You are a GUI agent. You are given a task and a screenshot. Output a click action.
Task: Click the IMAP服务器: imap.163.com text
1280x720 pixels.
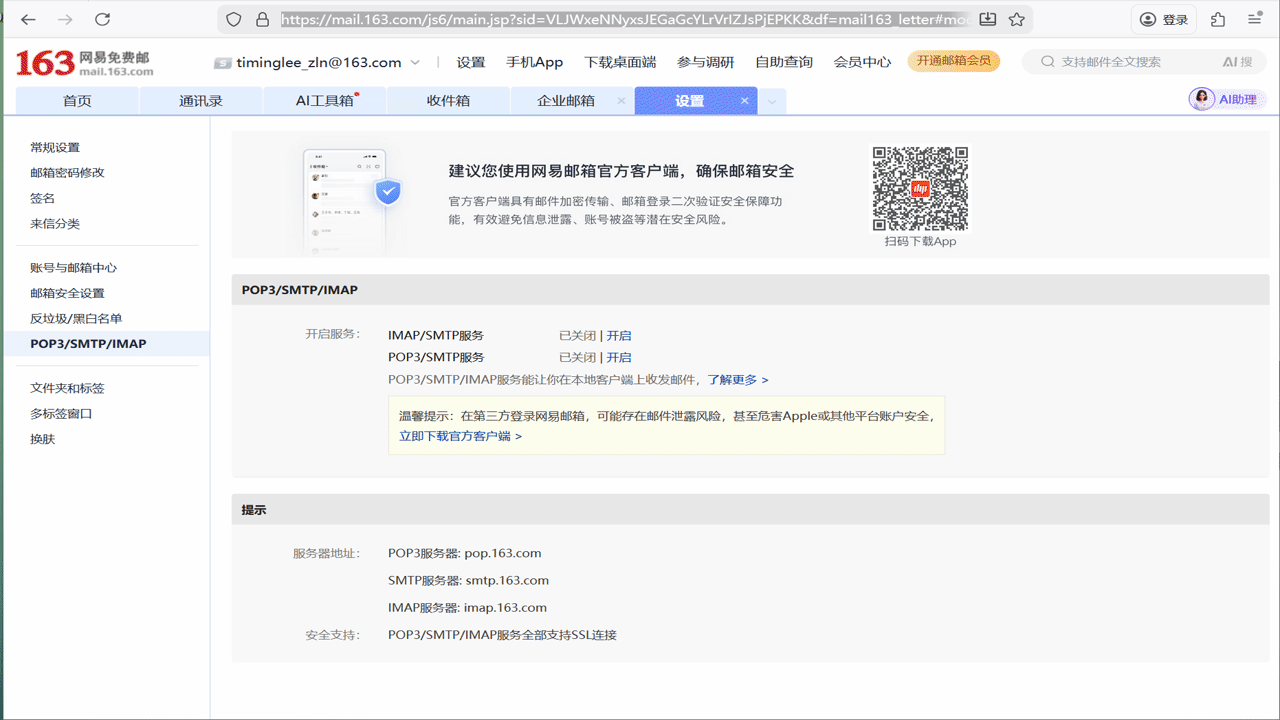point(467,607)
